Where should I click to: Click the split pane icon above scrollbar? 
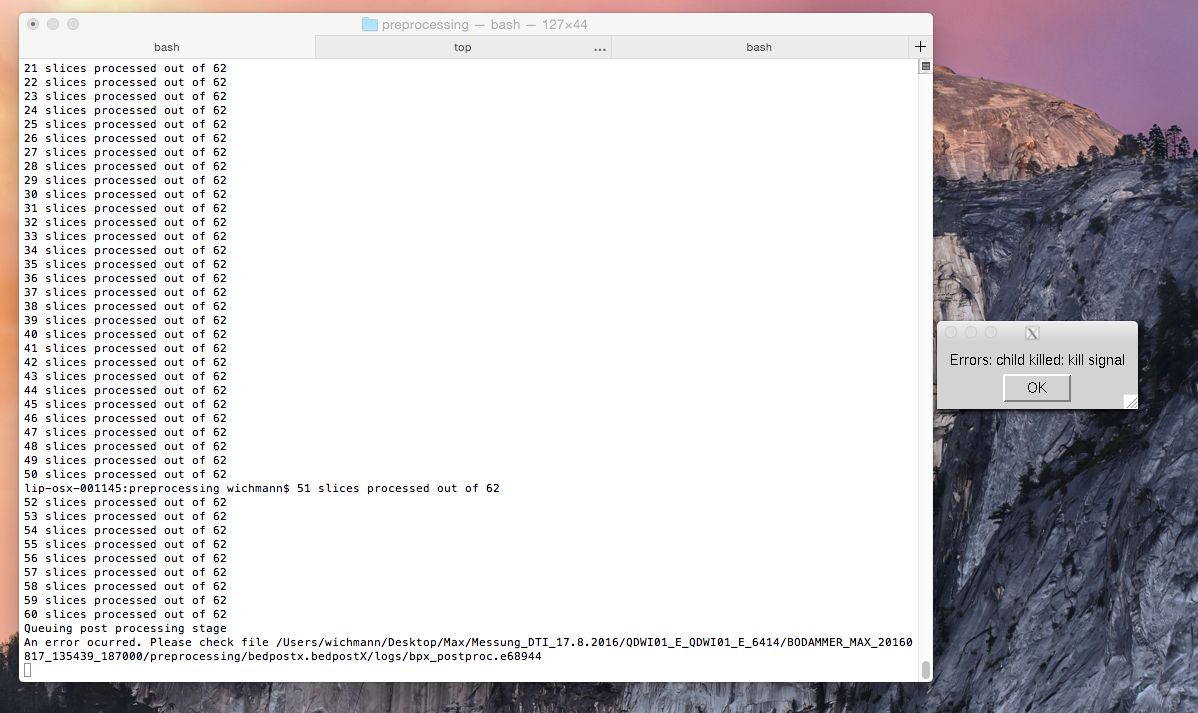pyautogui.click(x=925, y=66)
